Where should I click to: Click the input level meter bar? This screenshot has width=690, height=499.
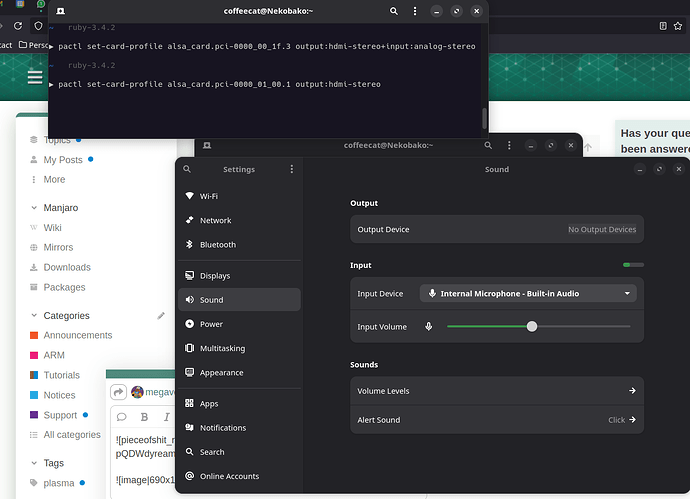pyautogui.click(x=633, y=265)
